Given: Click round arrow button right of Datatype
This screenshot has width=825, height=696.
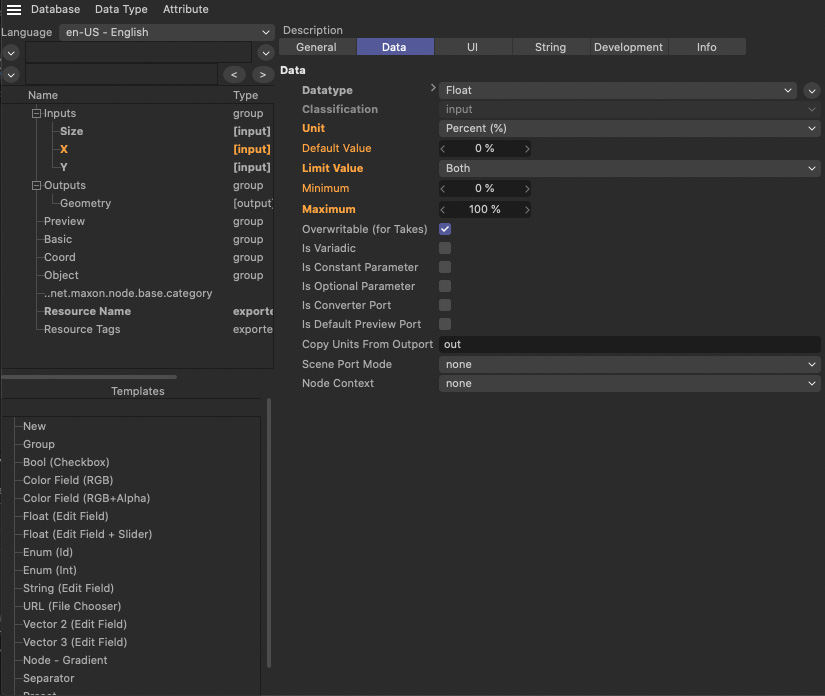Looking at the screenshot, I should [x=812, y=91].
